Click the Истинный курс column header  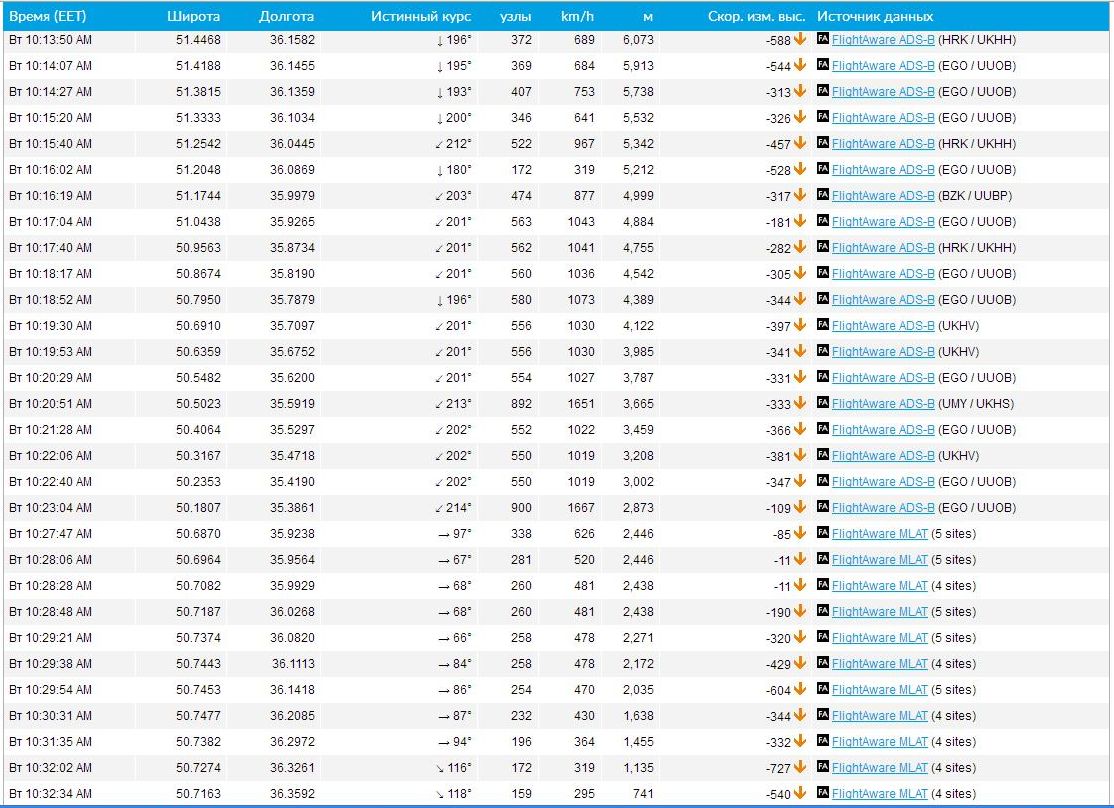pyautogui.click(x=420, y=16)
